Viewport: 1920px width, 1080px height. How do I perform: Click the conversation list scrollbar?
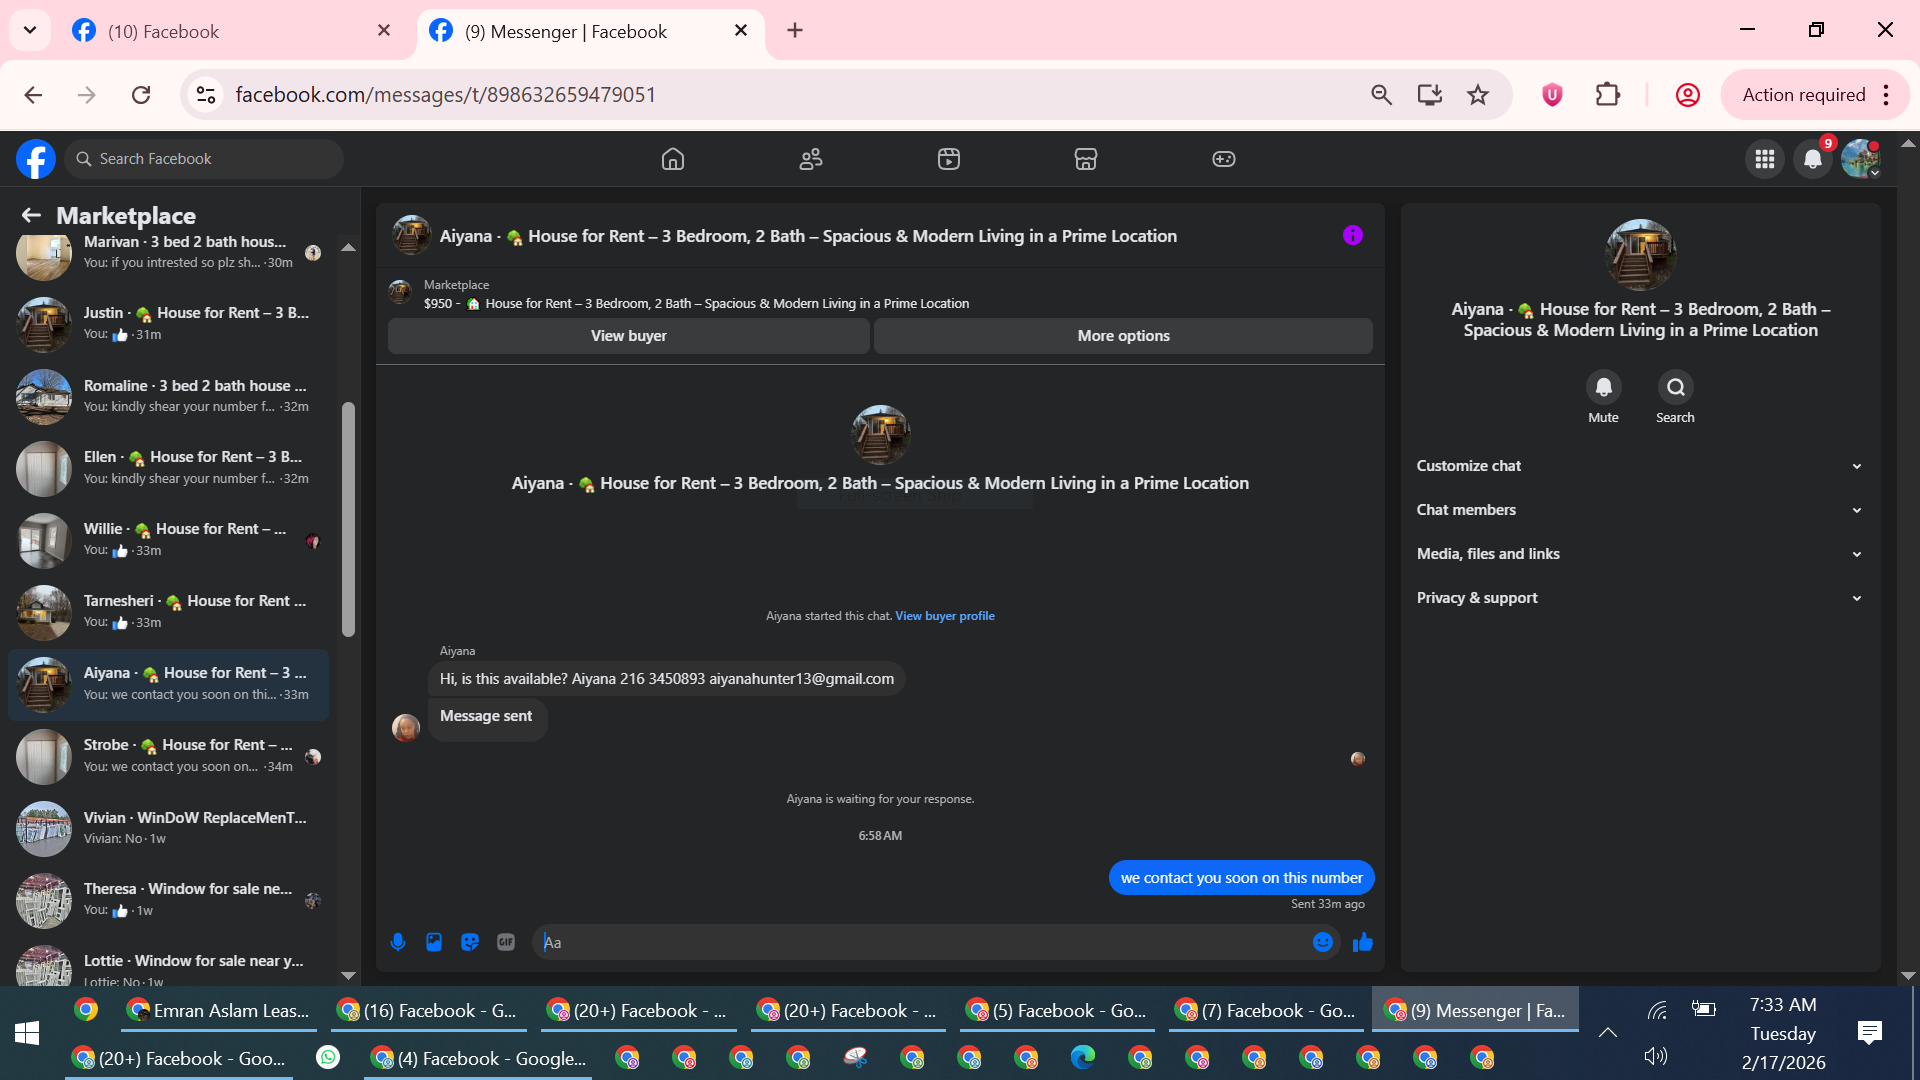(x=348, y=520)
